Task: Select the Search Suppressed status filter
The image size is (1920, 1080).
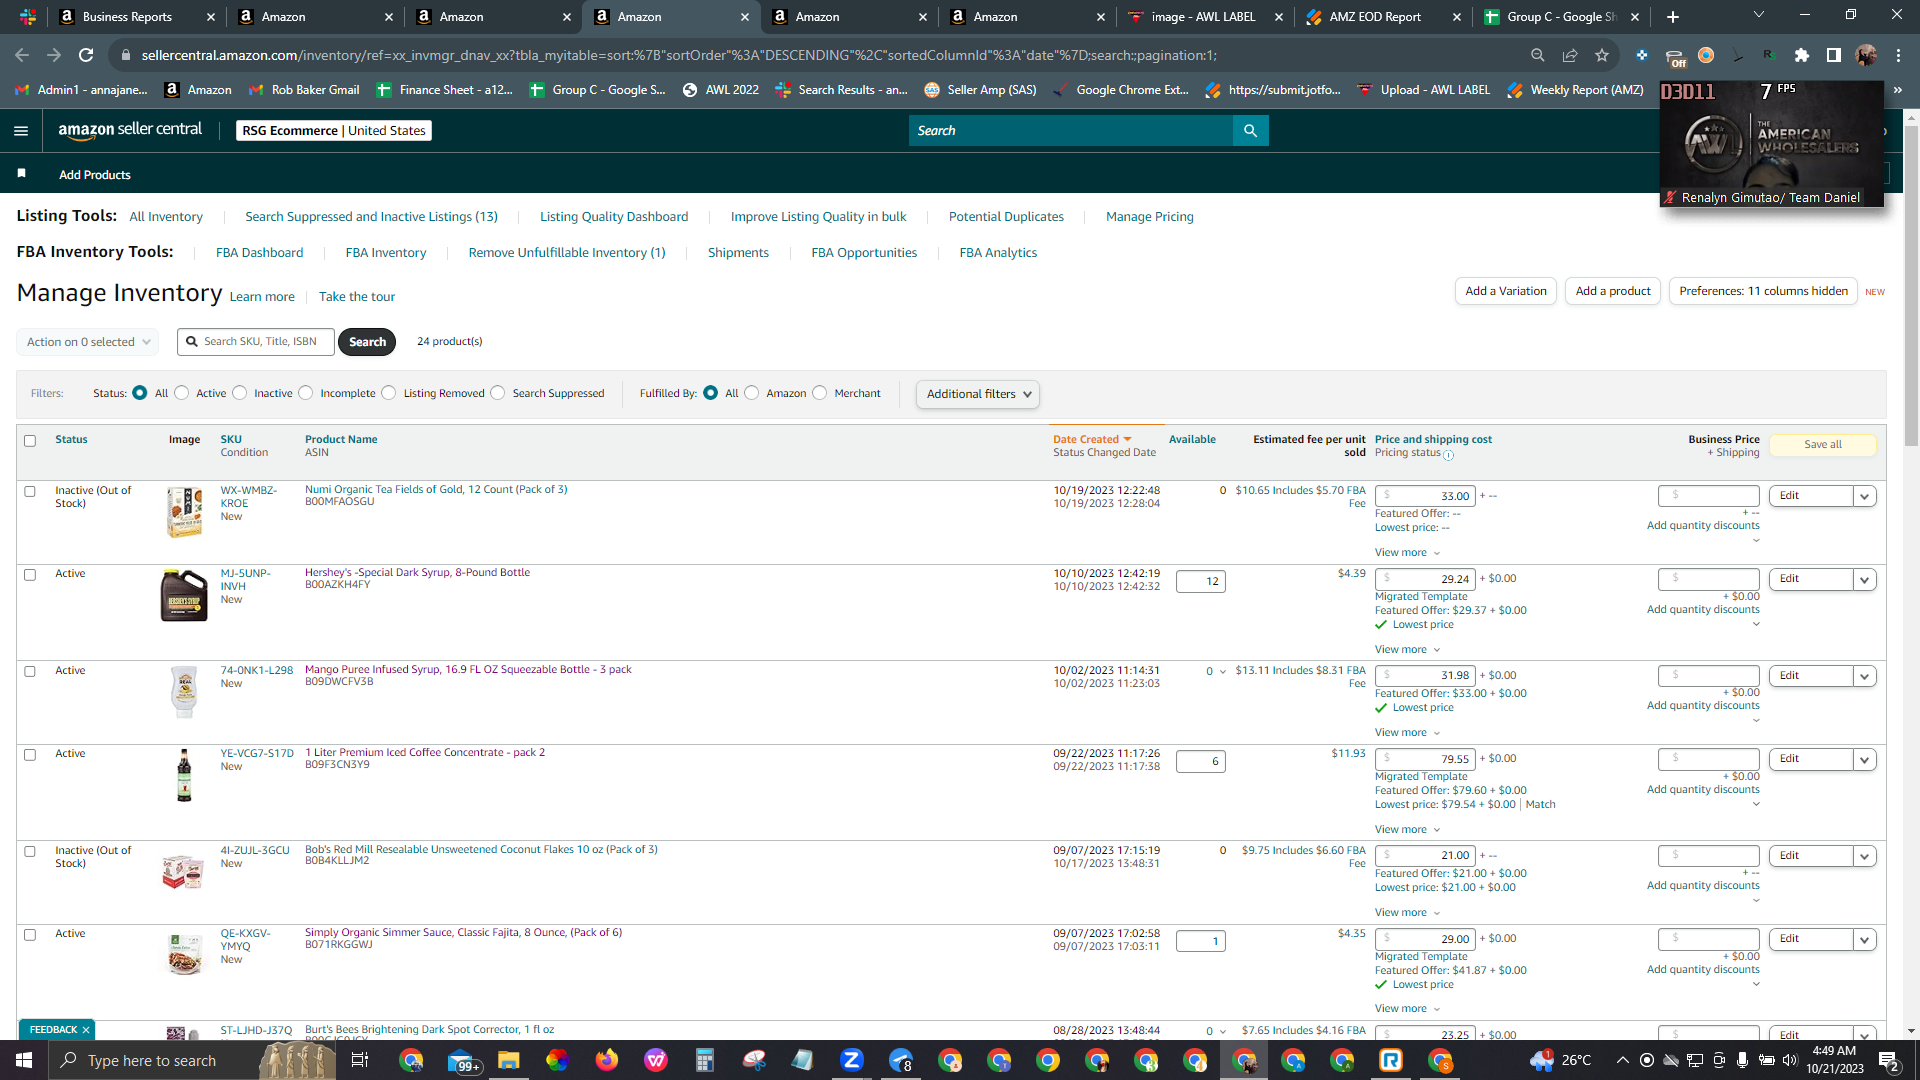Action: [x=498, y=393]
